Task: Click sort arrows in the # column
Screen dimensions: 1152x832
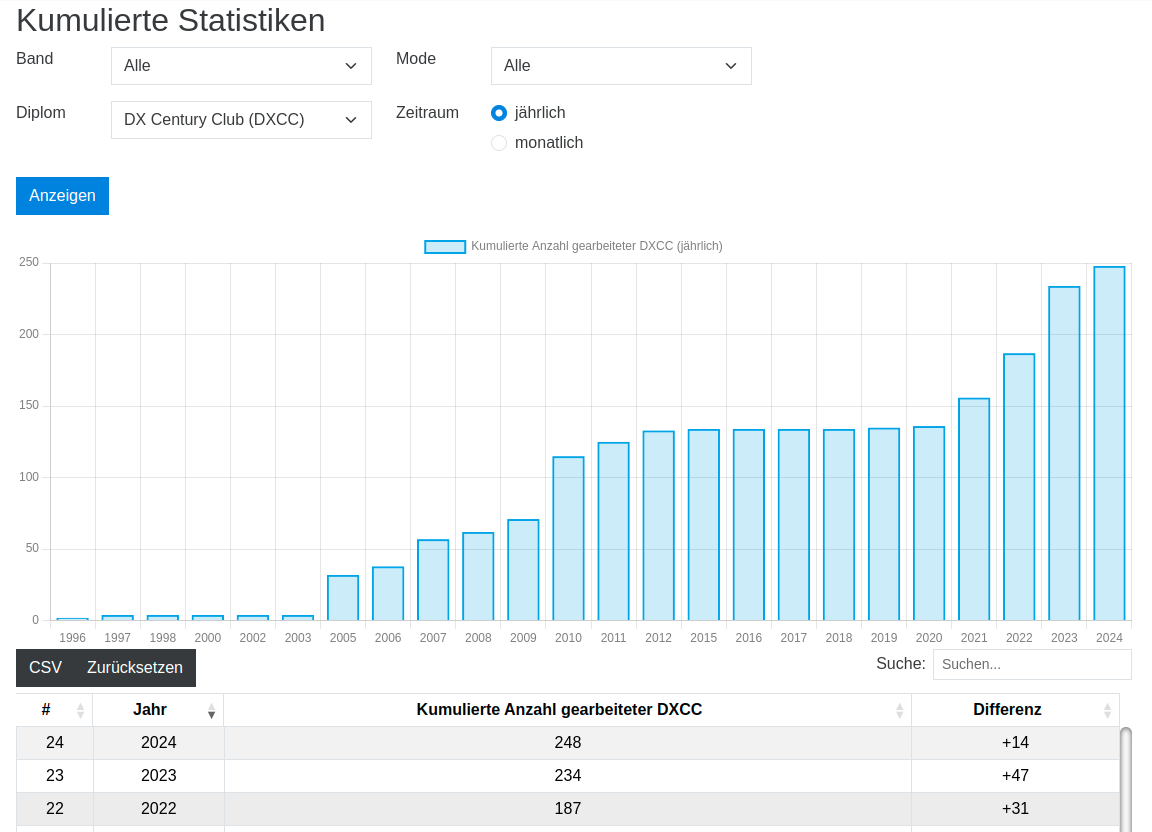Action: pyautogui.click(x=81, y=710)
